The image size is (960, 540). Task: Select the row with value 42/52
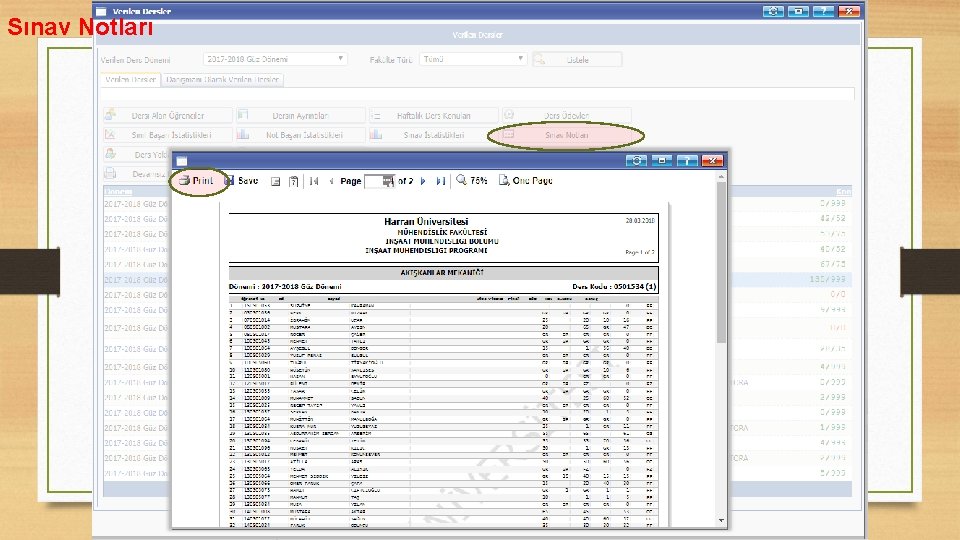(x=478, y=219)
